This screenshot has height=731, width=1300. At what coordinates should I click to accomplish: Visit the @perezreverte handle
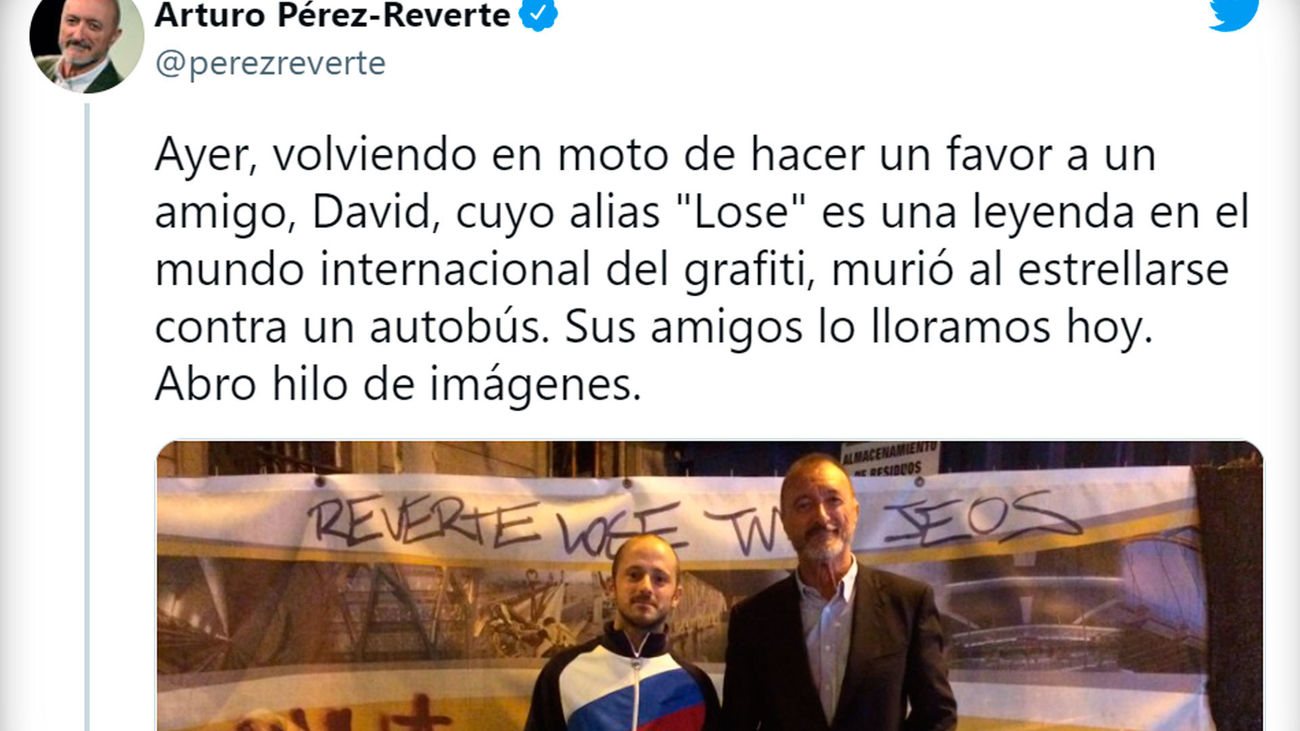pos(270,64)
